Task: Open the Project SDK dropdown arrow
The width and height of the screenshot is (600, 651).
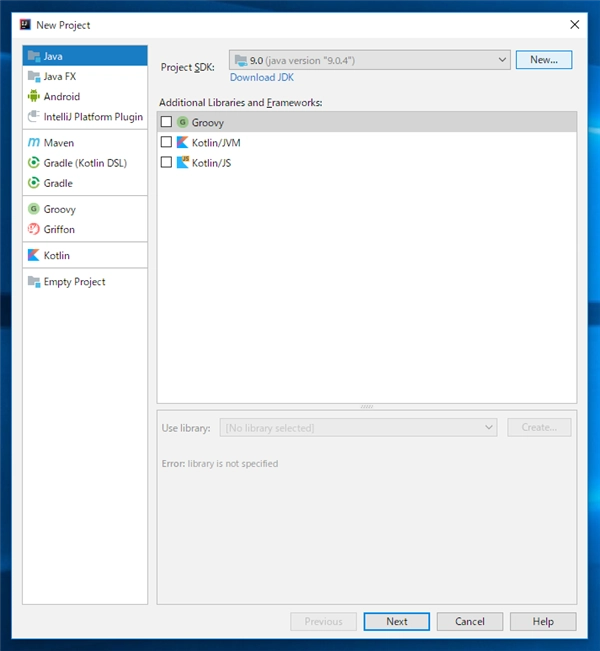Action: tap(502, 60)
